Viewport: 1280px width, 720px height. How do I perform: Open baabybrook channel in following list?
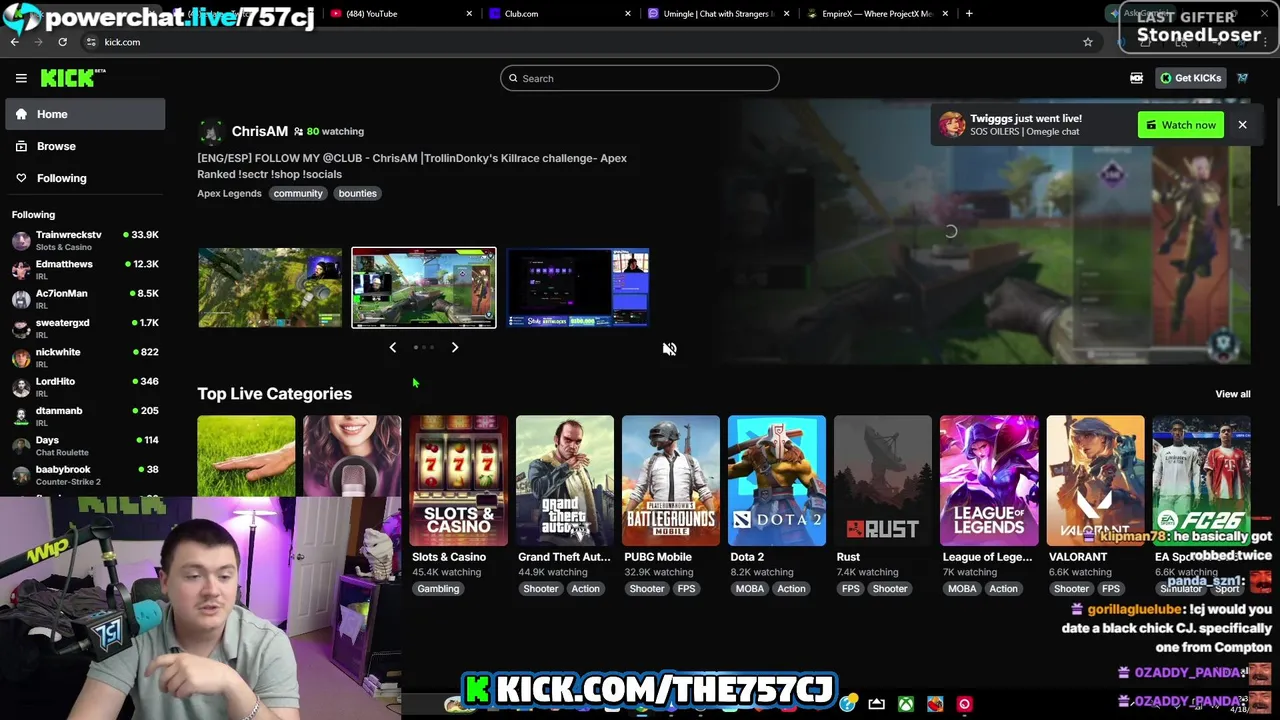pos(85,475)
